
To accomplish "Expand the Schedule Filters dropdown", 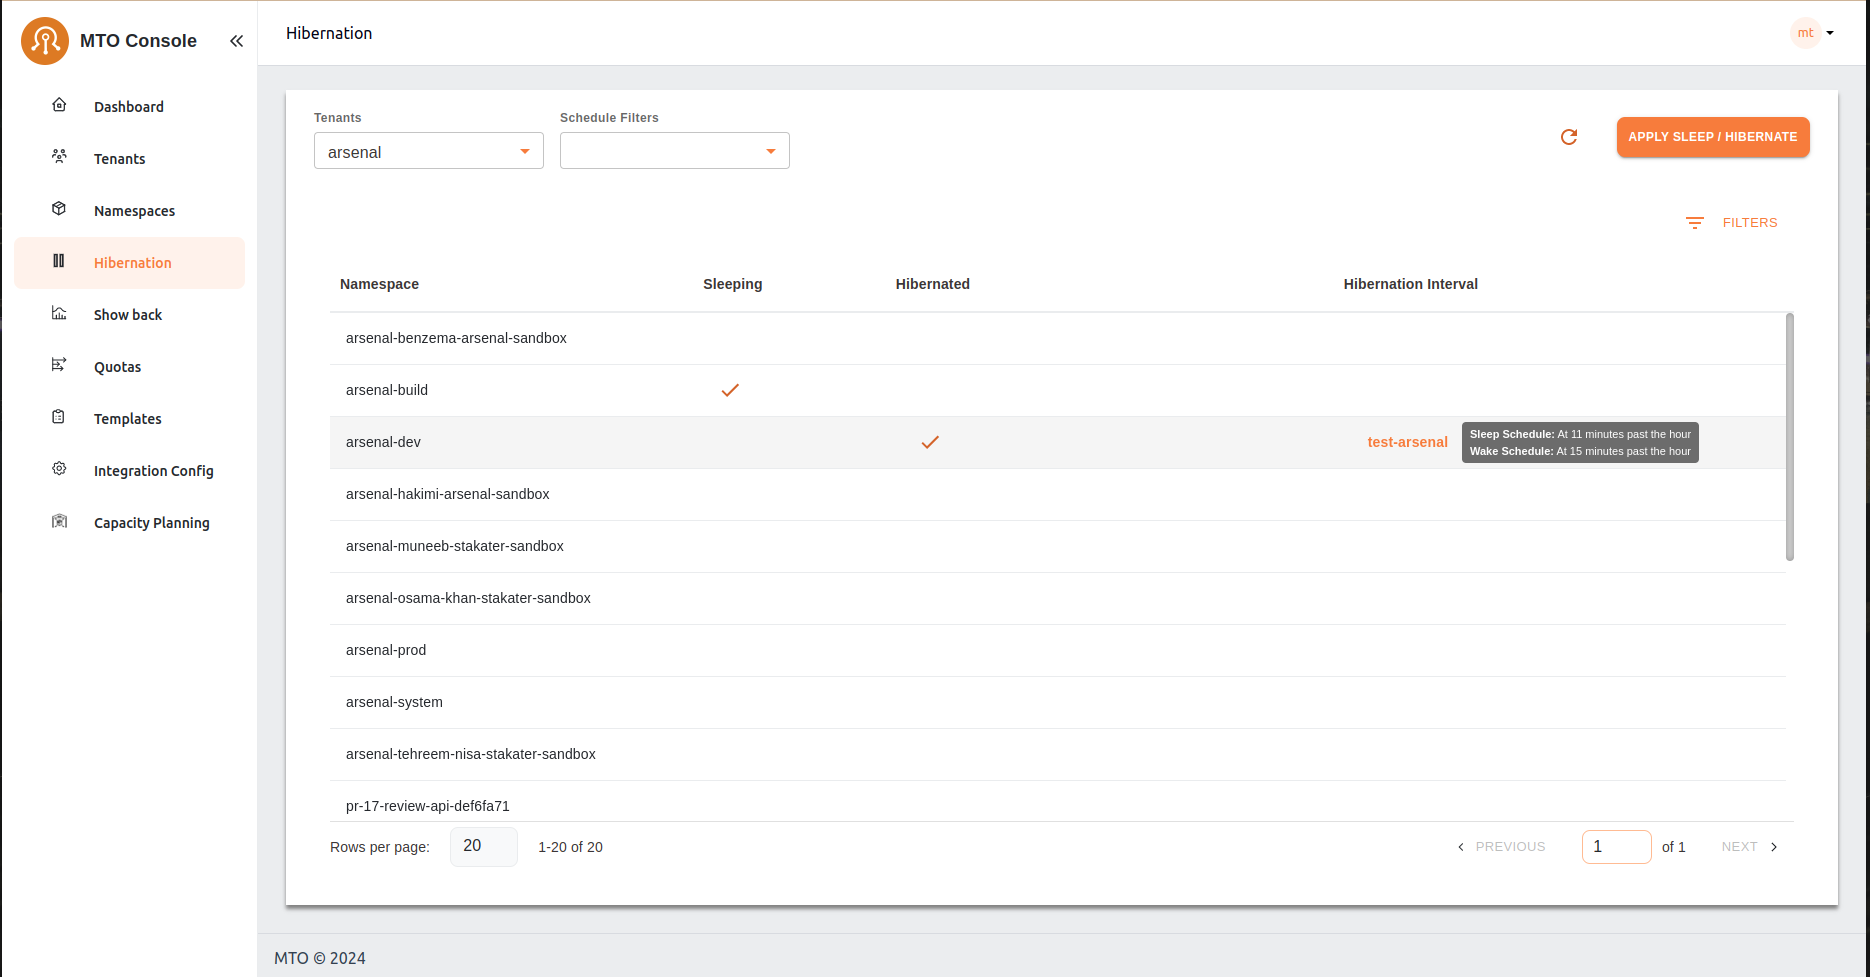I will 674,151.
